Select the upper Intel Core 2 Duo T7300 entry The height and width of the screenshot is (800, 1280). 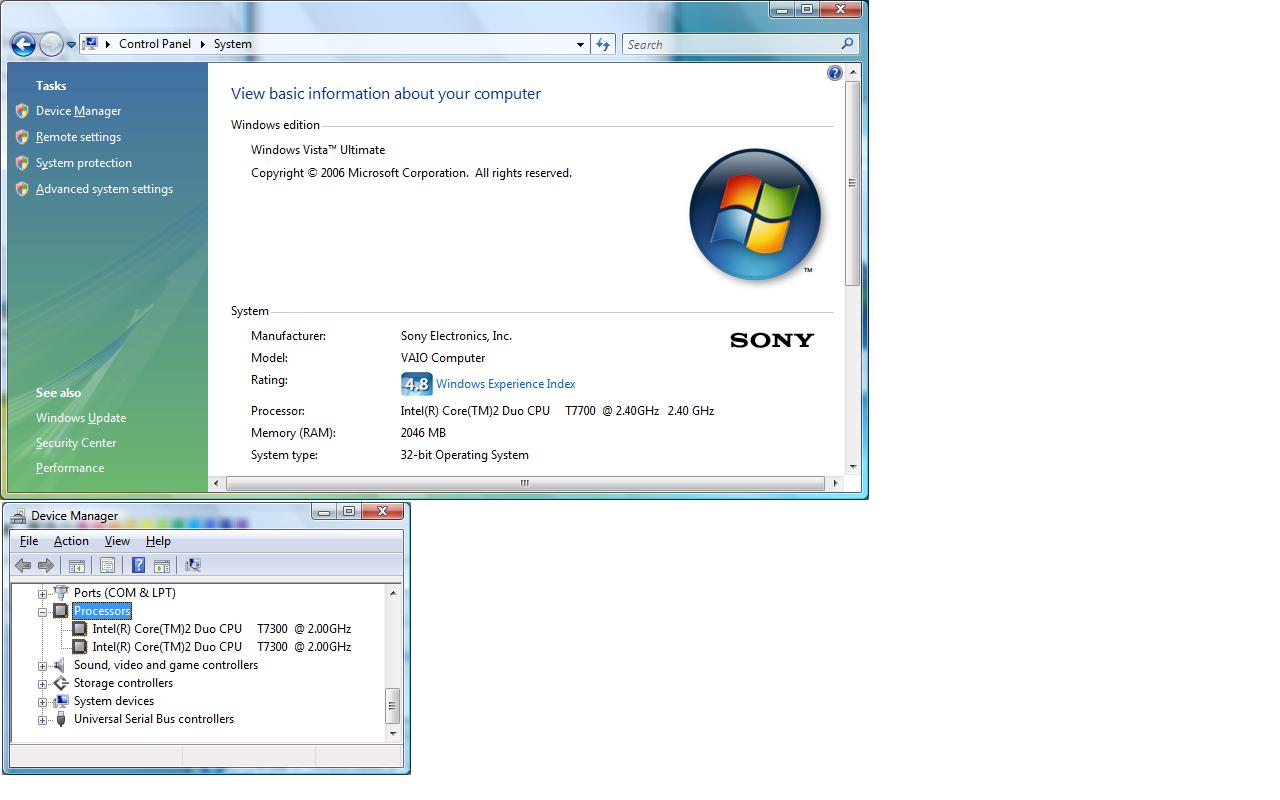[x=222, y=629]
